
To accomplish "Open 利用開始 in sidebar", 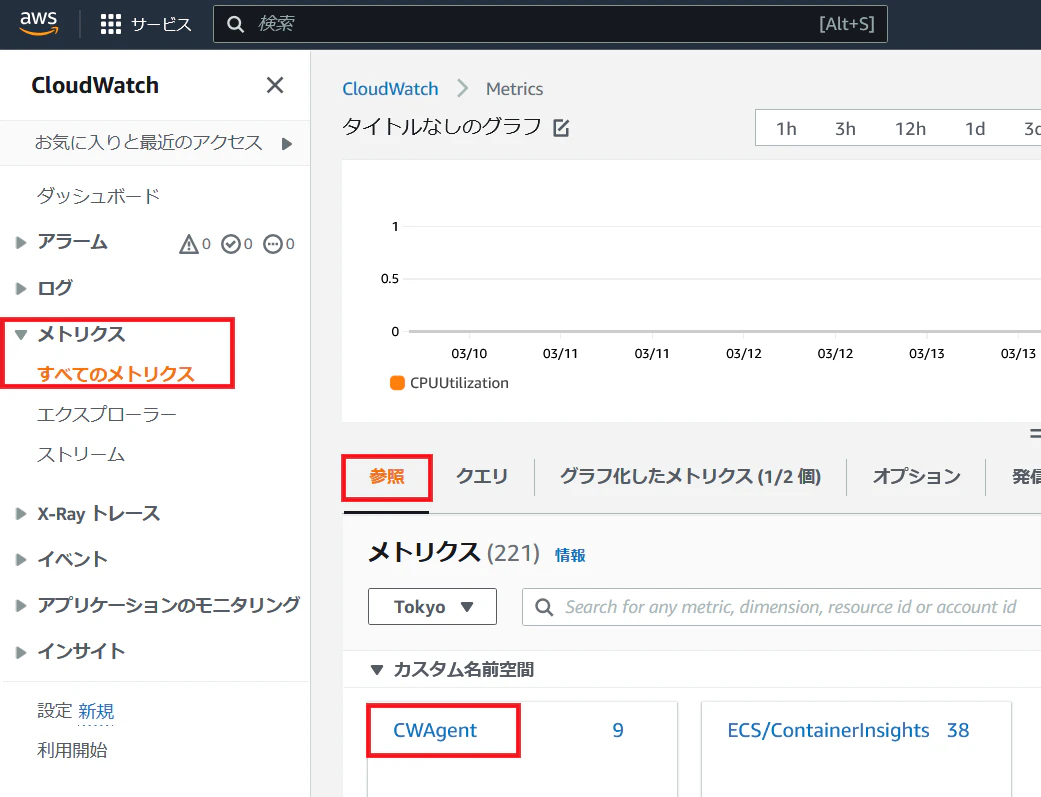I will 72,751.
